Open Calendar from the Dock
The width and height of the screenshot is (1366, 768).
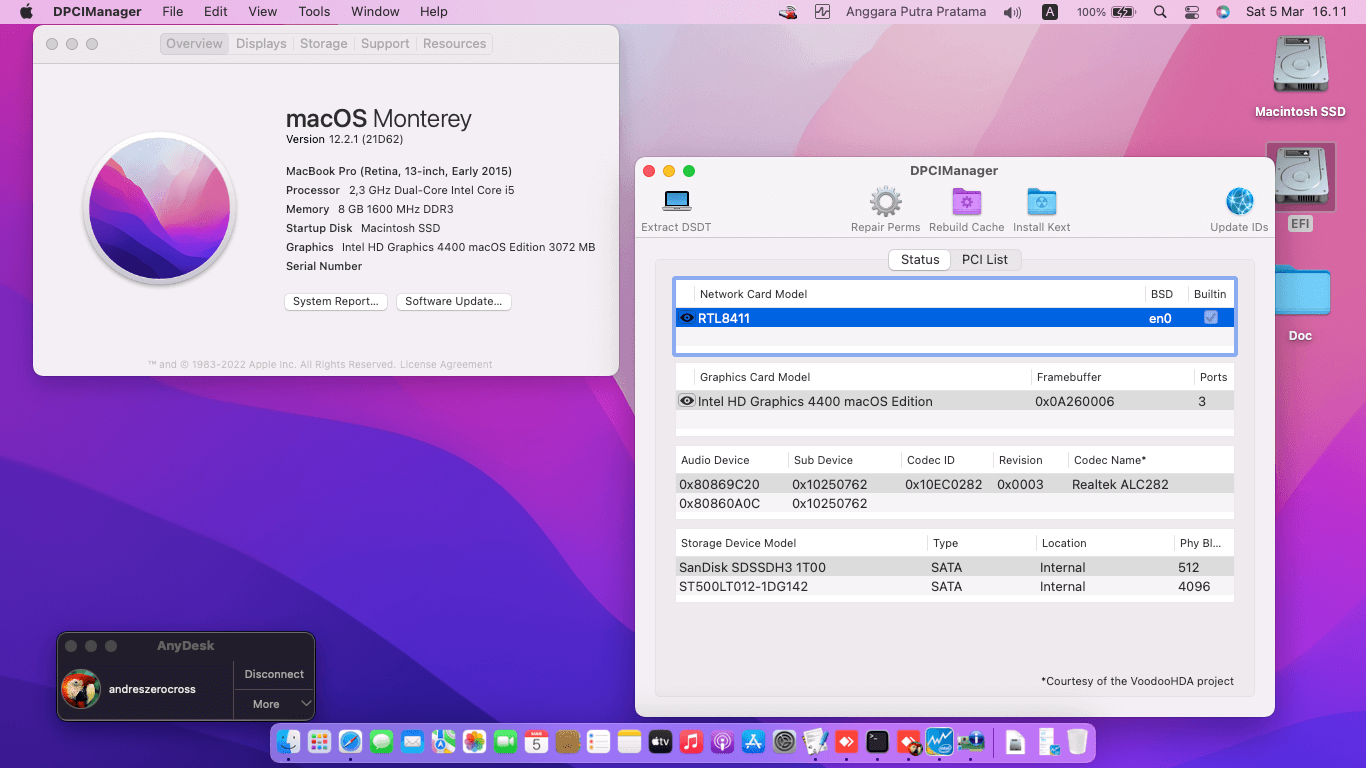point(536,742)
